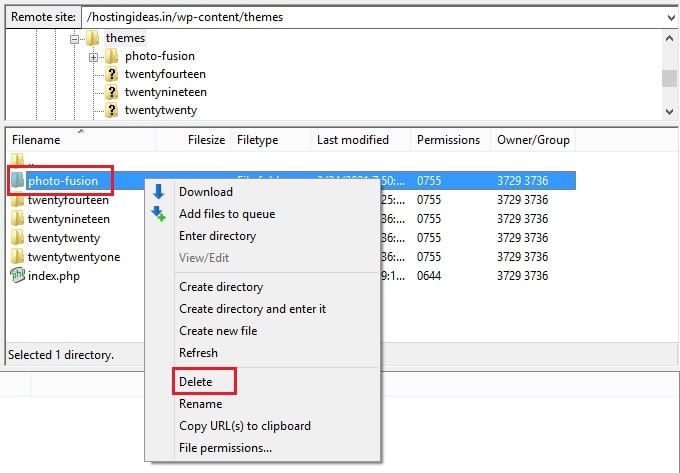This screenshot has height=473, width=680.
Task: Click the Download arrow icon in context menu
Action: 158,192
